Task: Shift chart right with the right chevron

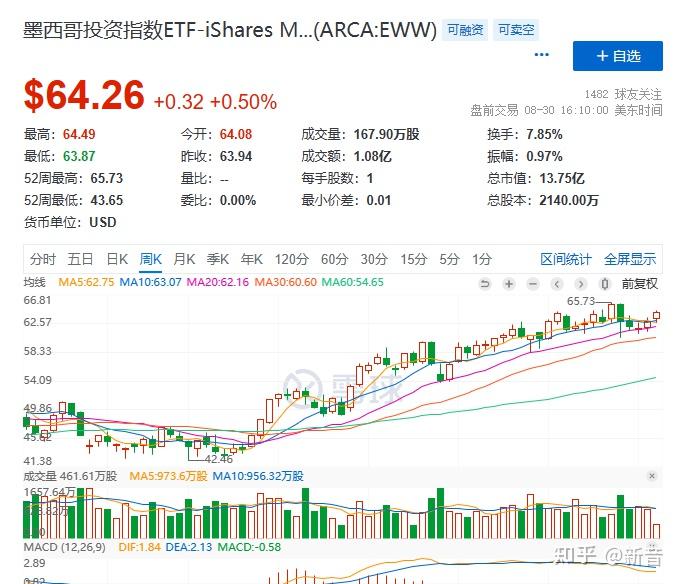Action: pos(581,284)
